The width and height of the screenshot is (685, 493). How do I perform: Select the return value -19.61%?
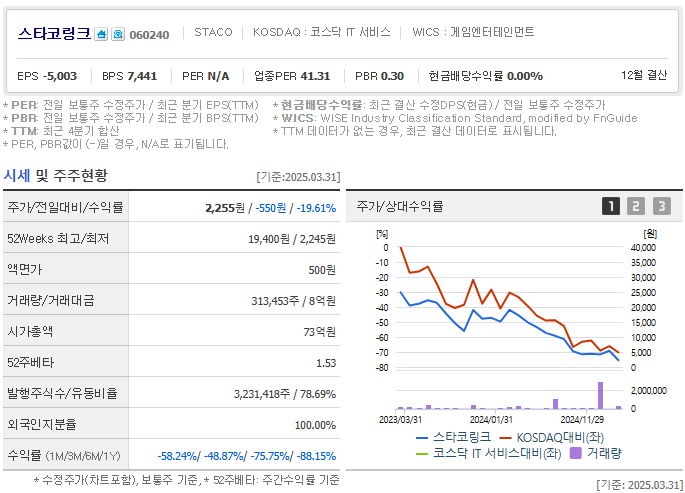point(316,208)
